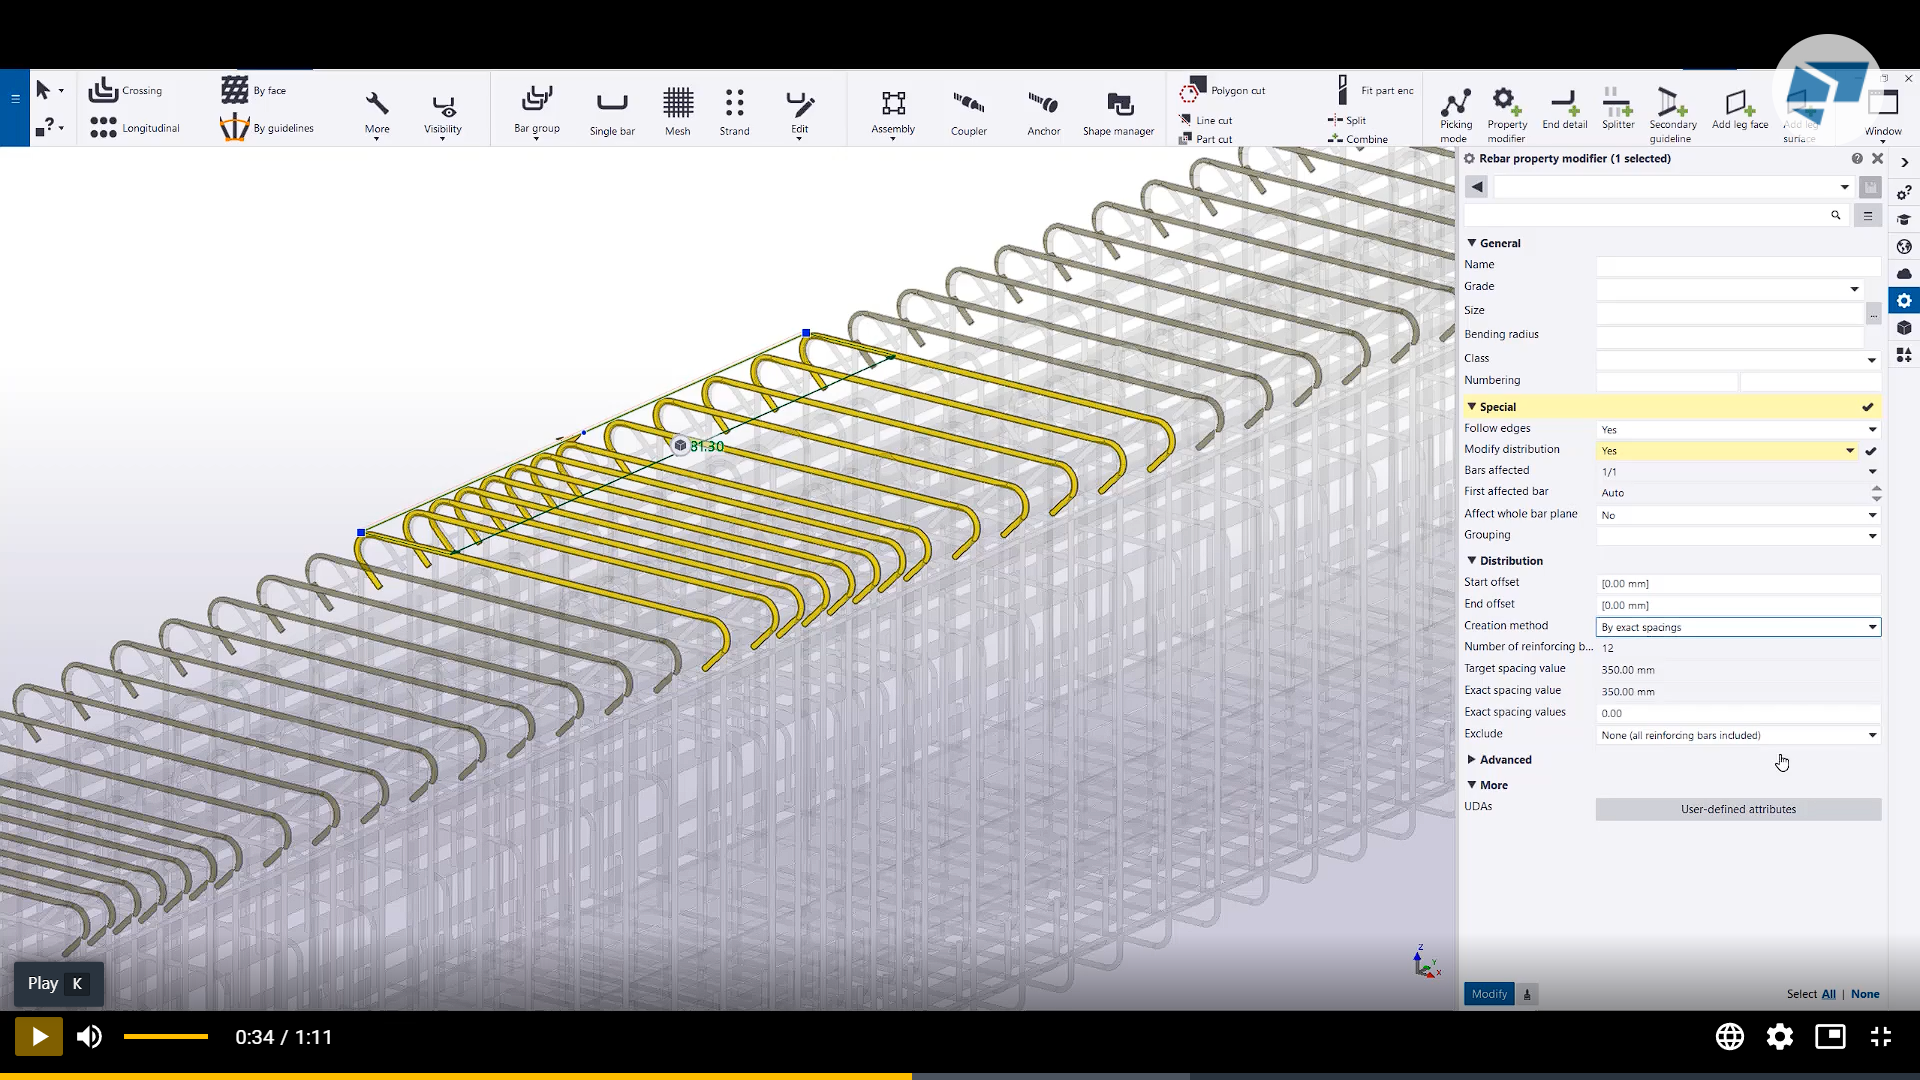Collapse the Distribution section
Image resolution: width=1920 pixels, height=1080 pixels.
click(x=1471, y=560)
